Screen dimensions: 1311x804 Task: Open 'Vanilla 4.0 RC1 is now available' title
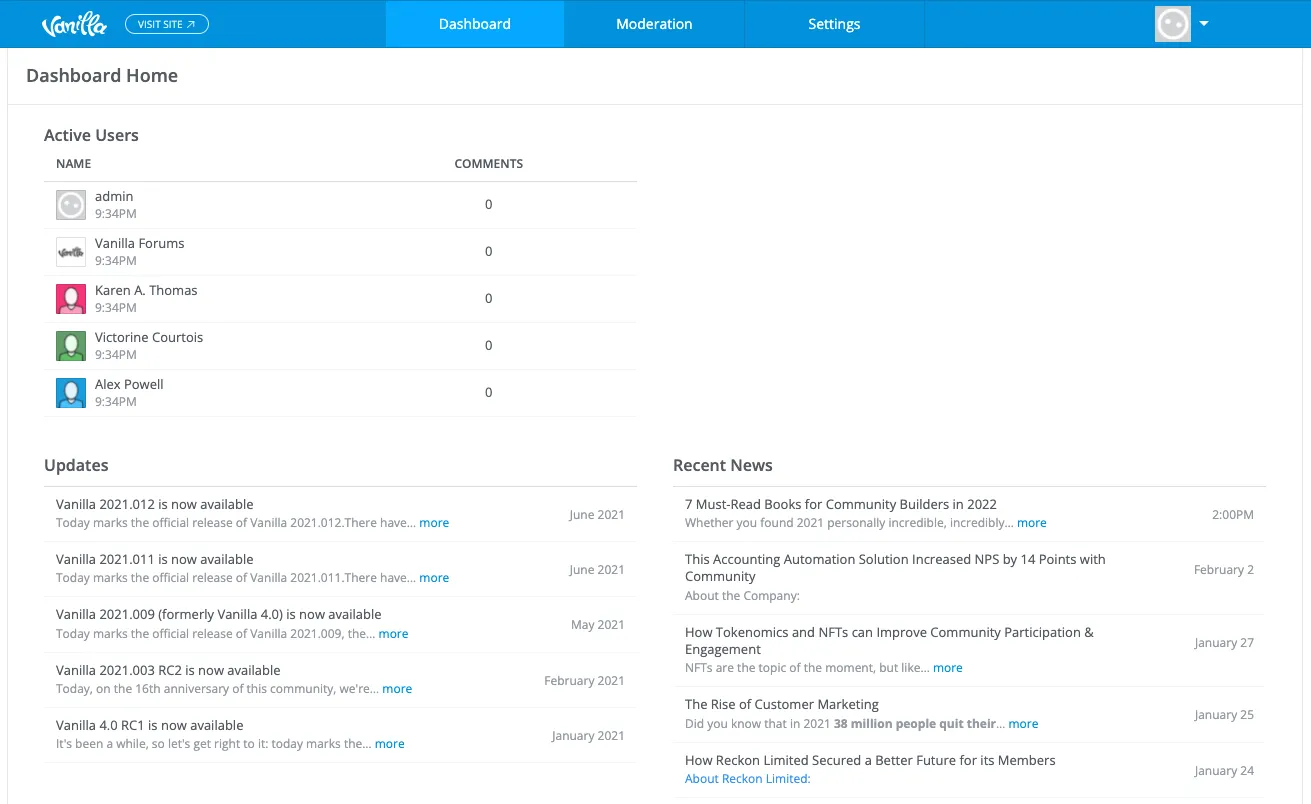150,726
